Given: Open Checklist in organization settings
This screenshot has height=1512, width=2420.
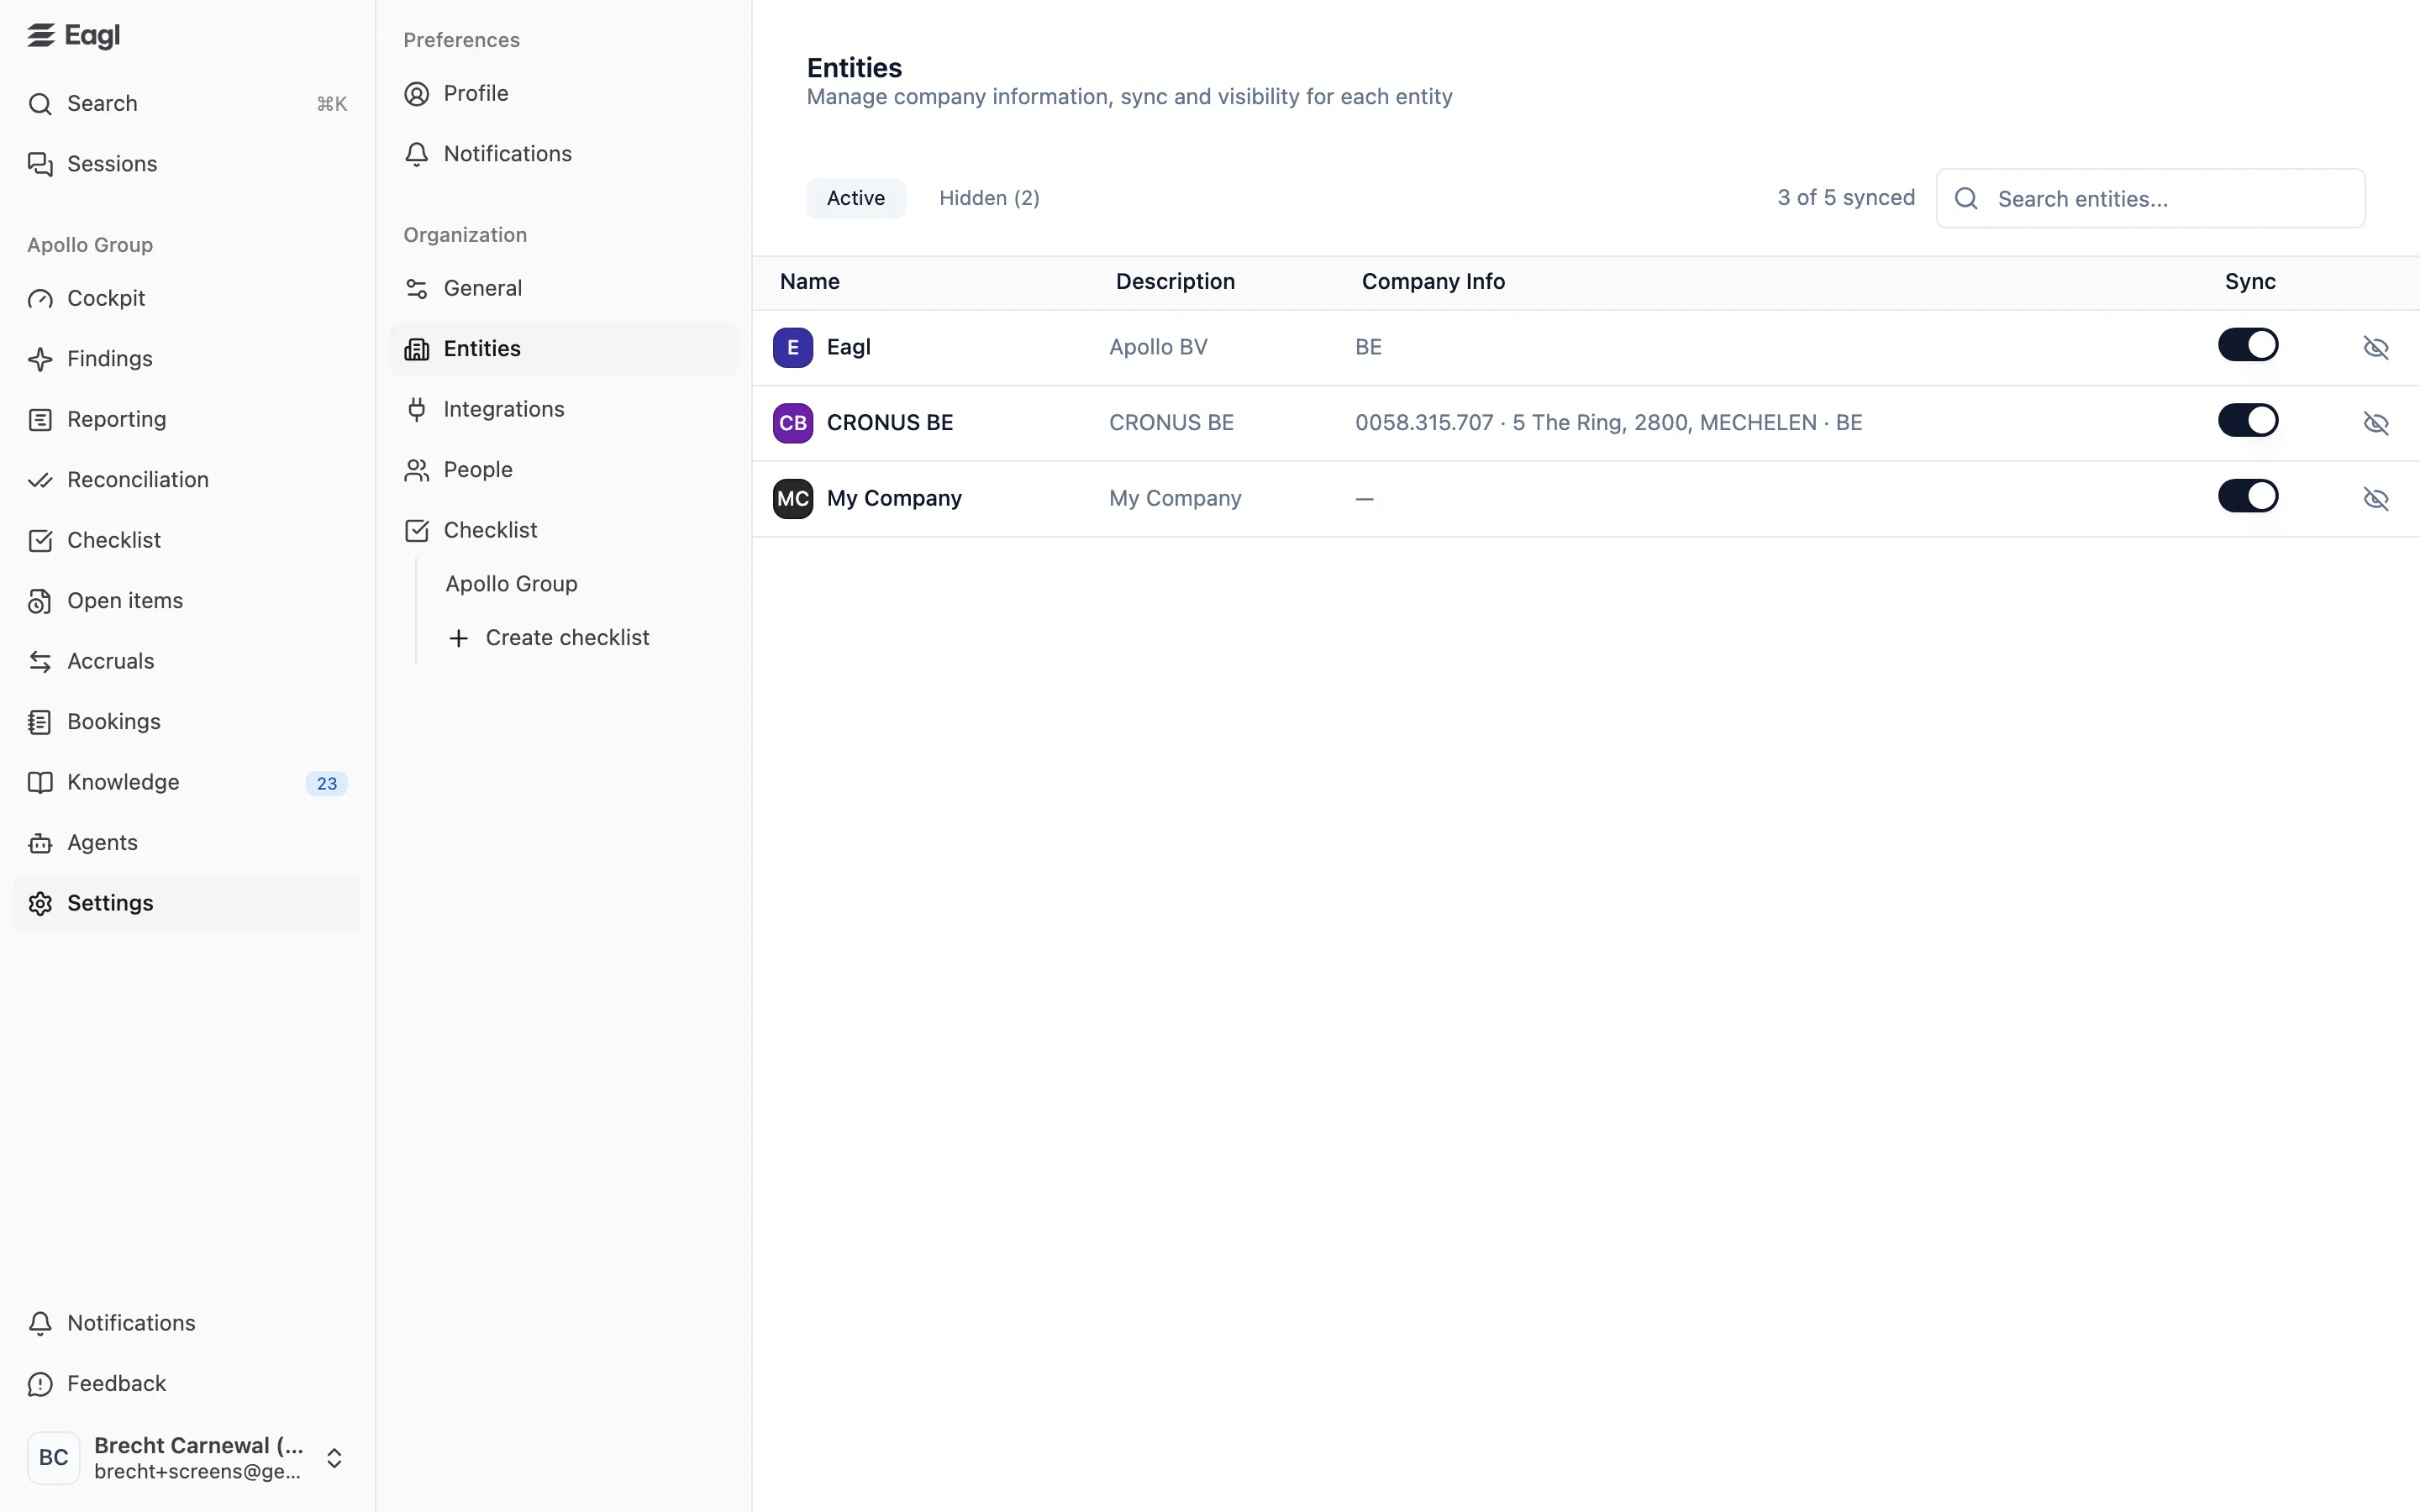Looking at the screenshot, I should click(x=564, y=530).
